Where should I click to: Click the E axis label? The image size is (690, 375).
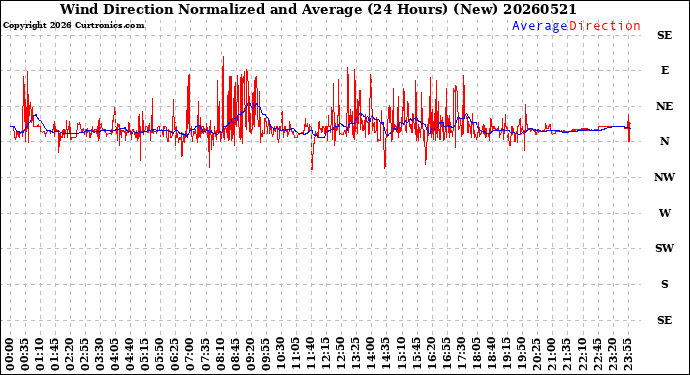pos(664,70)
